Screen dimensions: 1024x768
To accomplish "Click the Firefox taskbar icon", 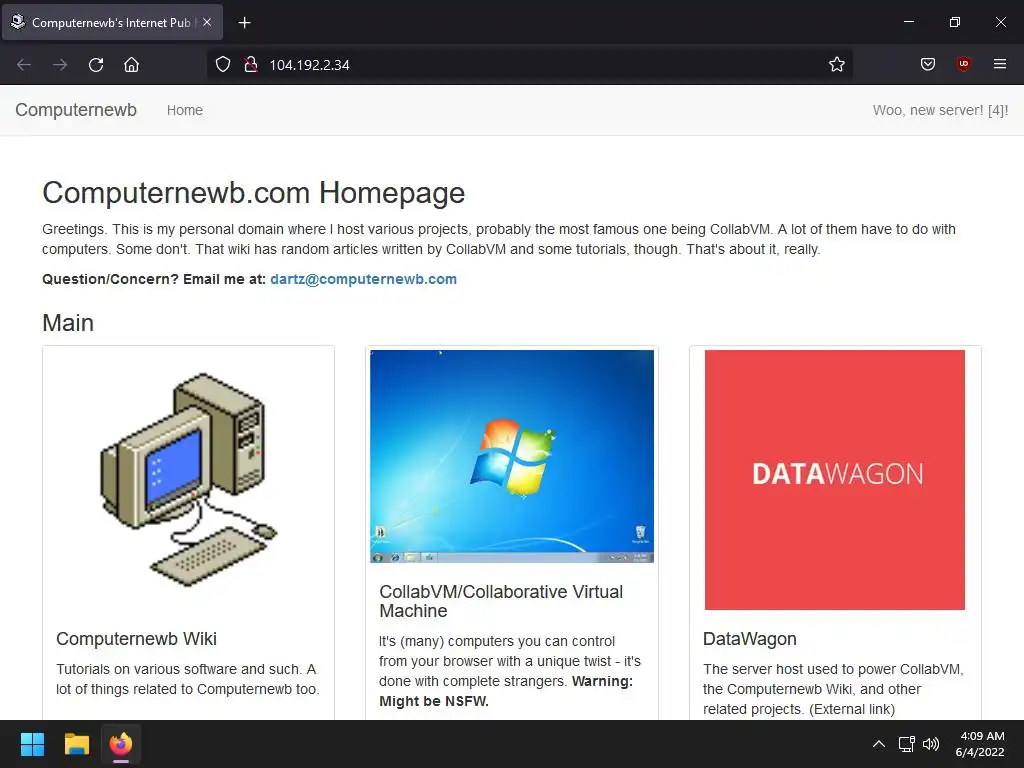I will [121, 744].
